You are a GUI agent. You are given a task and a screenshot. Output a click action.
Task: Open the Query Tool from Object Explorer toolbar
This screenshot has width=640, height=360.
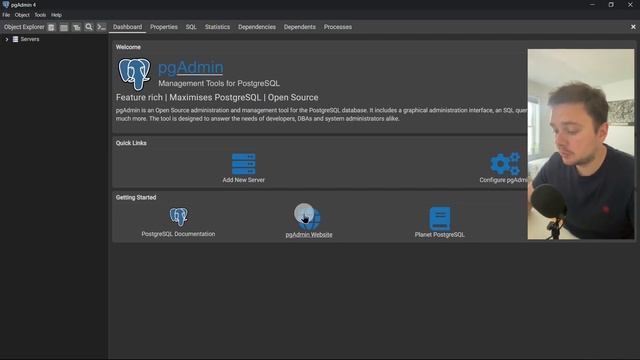click(x=51, y=27)
